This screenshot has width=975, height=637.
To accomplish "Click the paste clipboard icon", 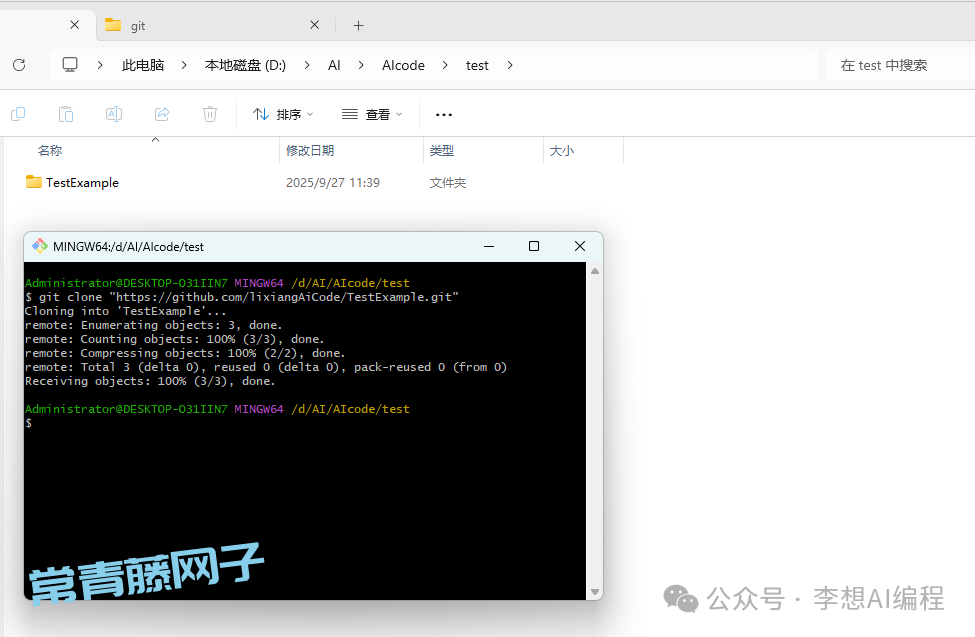I will coord(66,114).
